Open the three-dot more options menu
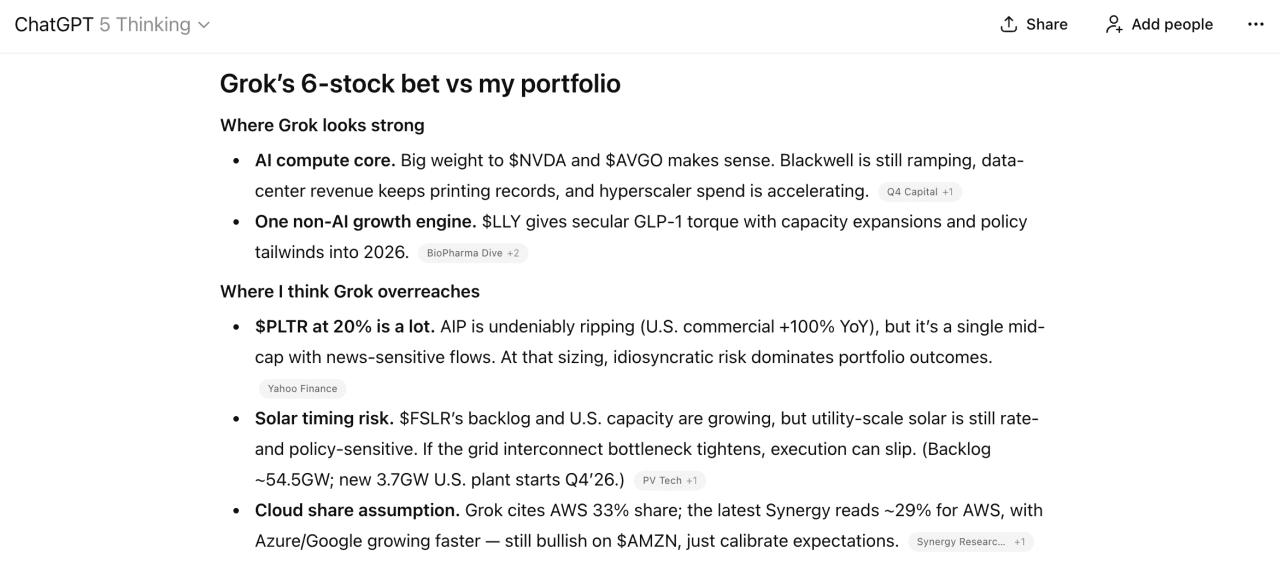The height and width of the screenshot is (561, 1280). tap(1256, 25)
